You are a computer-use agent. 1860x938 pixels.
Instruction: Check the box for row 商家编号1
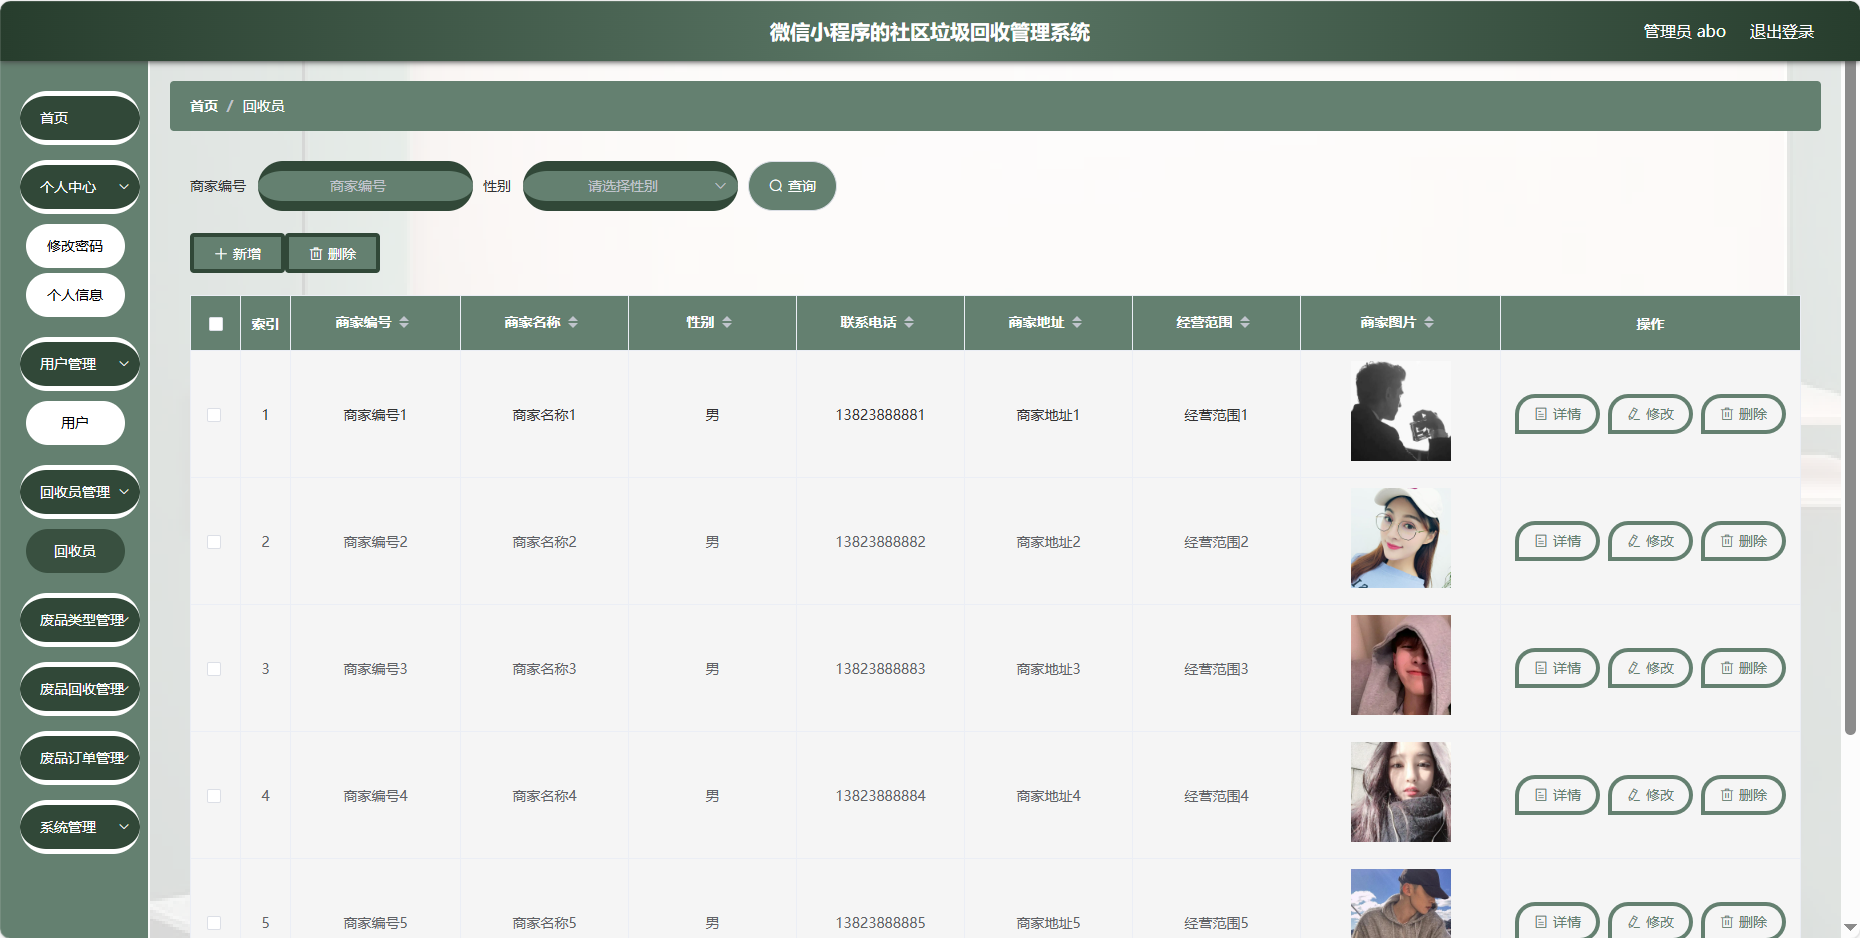(214, 415)
